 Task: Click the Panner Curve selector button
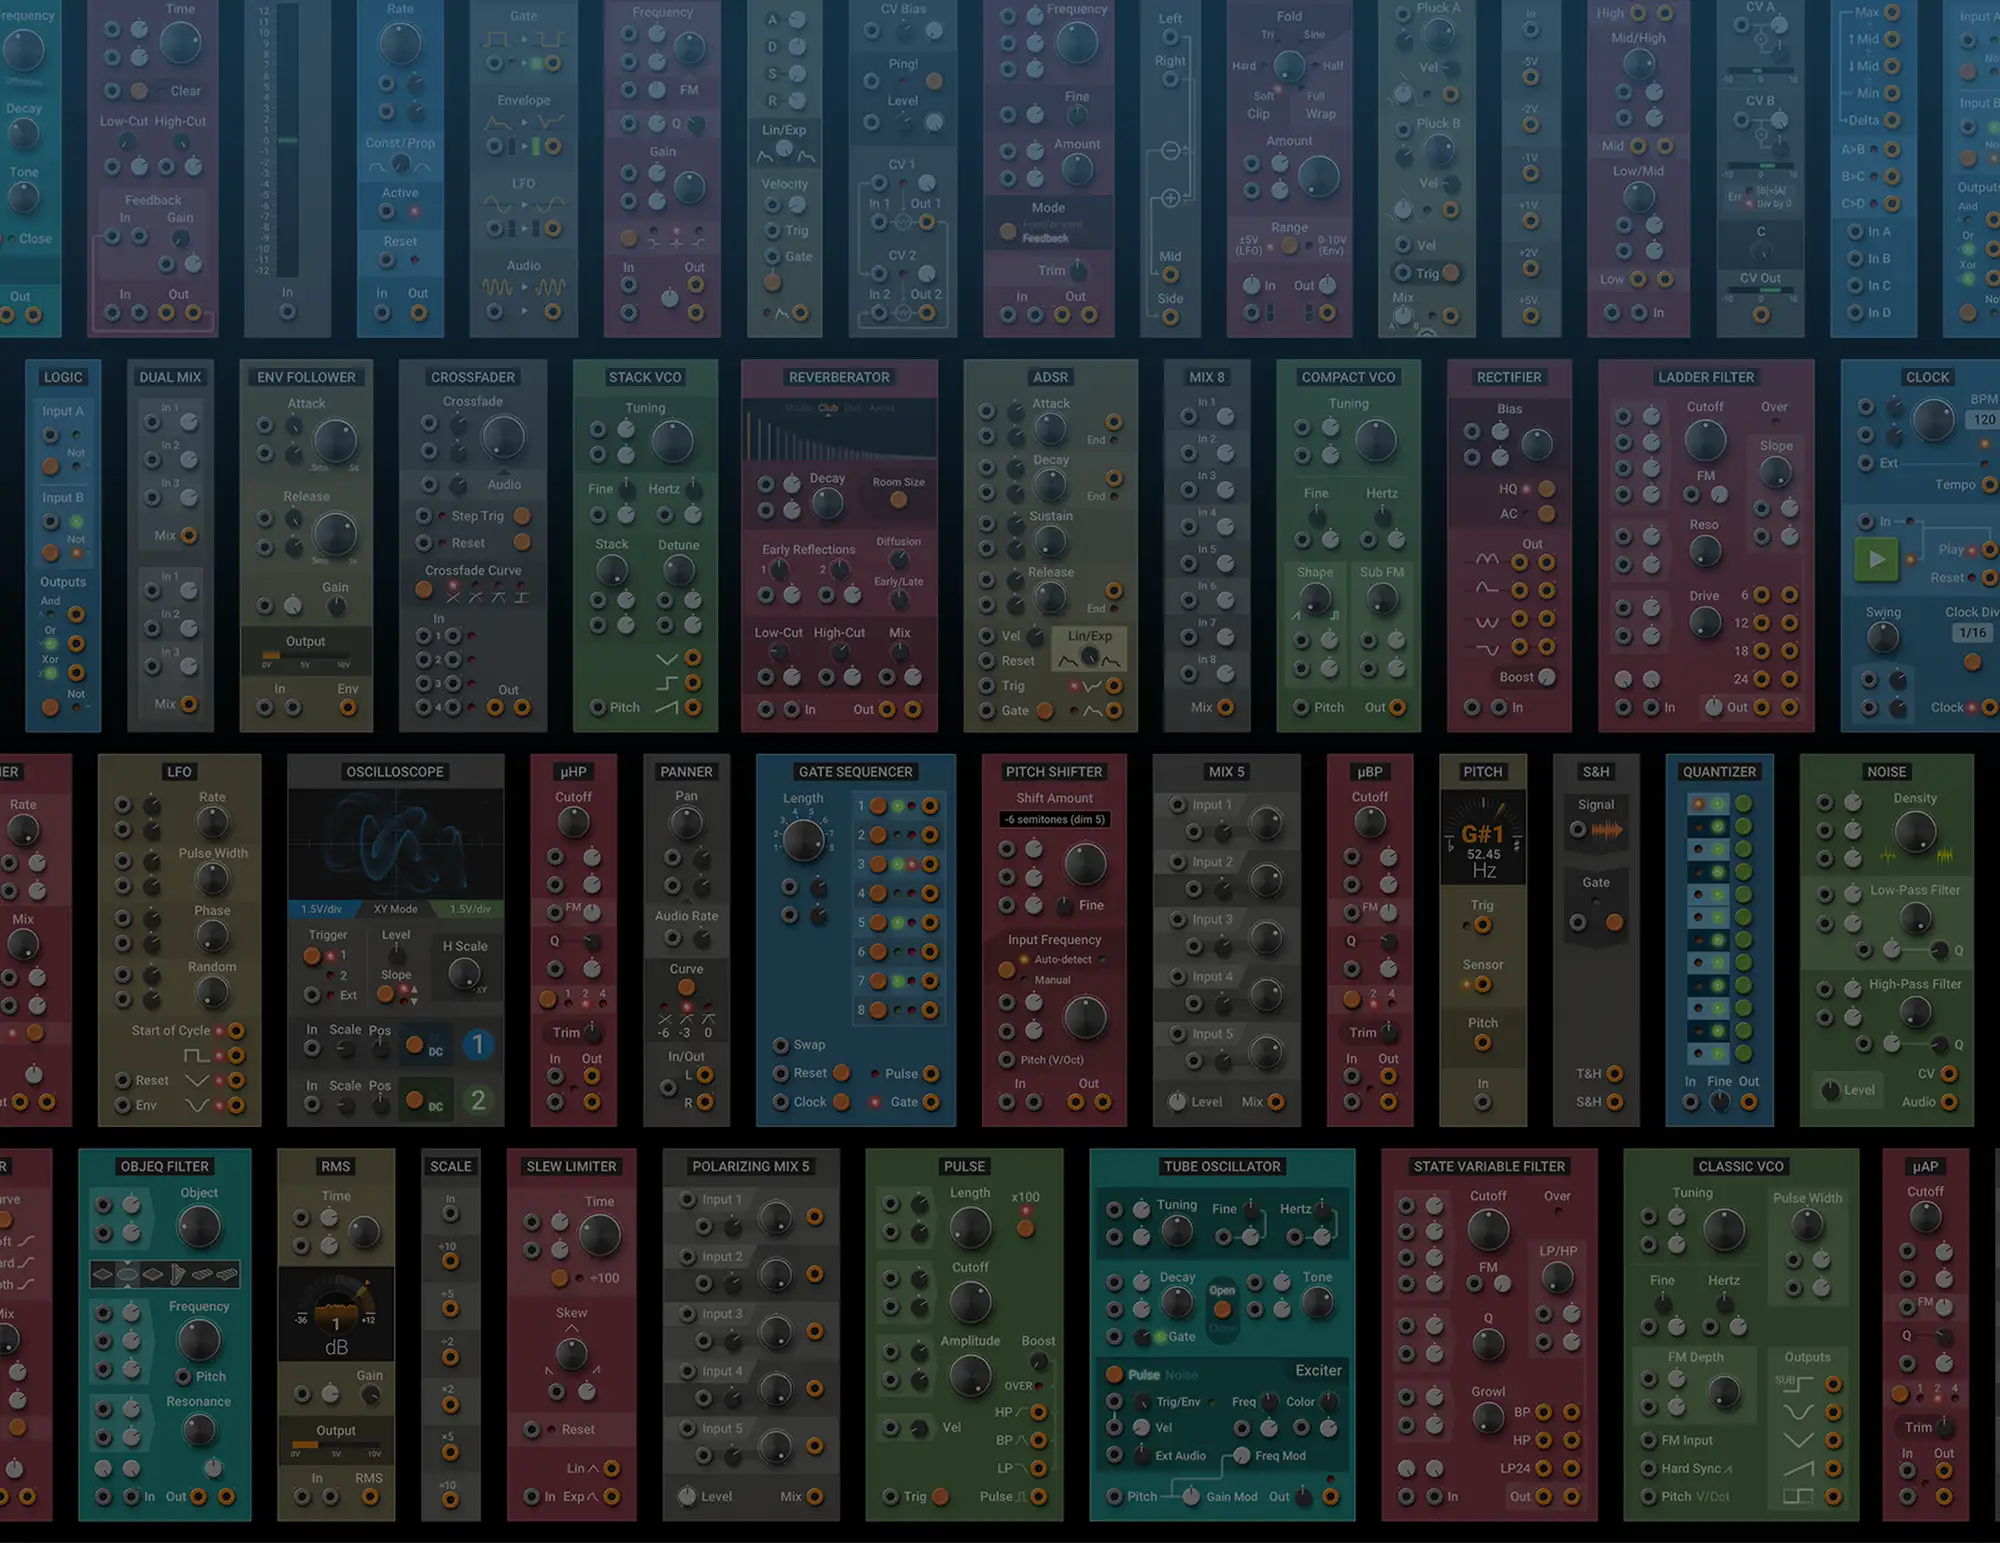[x=686, y=988]
